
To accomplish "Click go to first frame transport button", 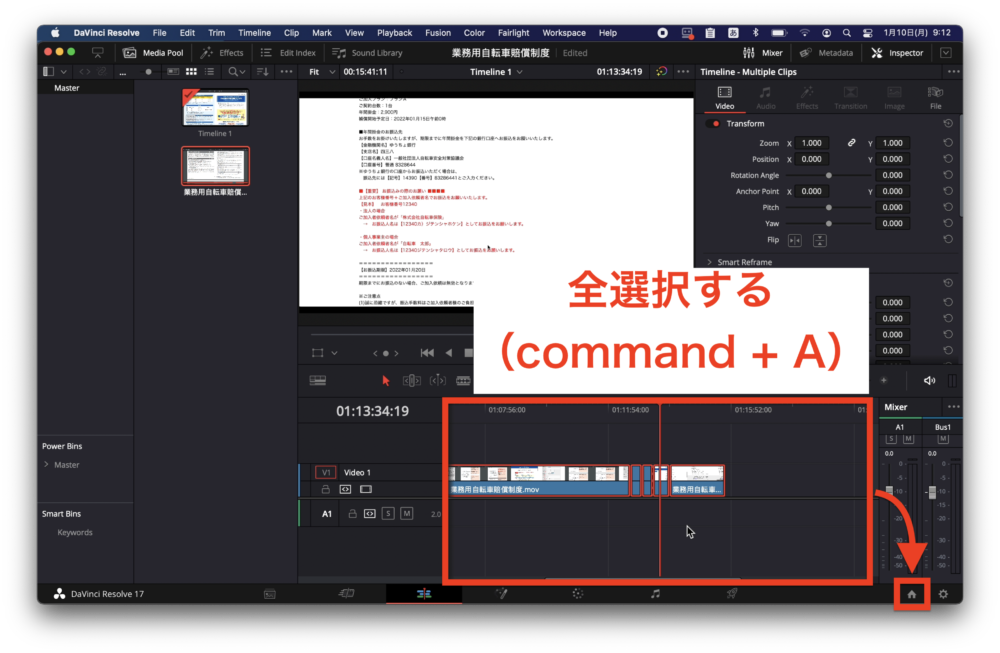I will tap(427, 353).
